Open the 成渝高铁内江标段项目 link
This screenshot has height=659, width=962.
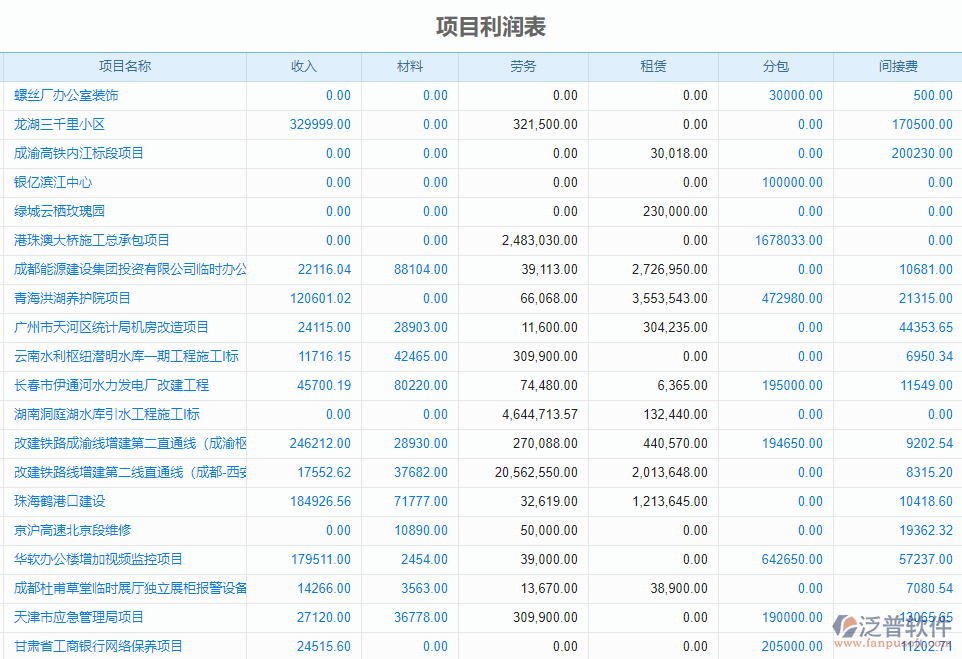pyautogui.click(x=78, y=153)
